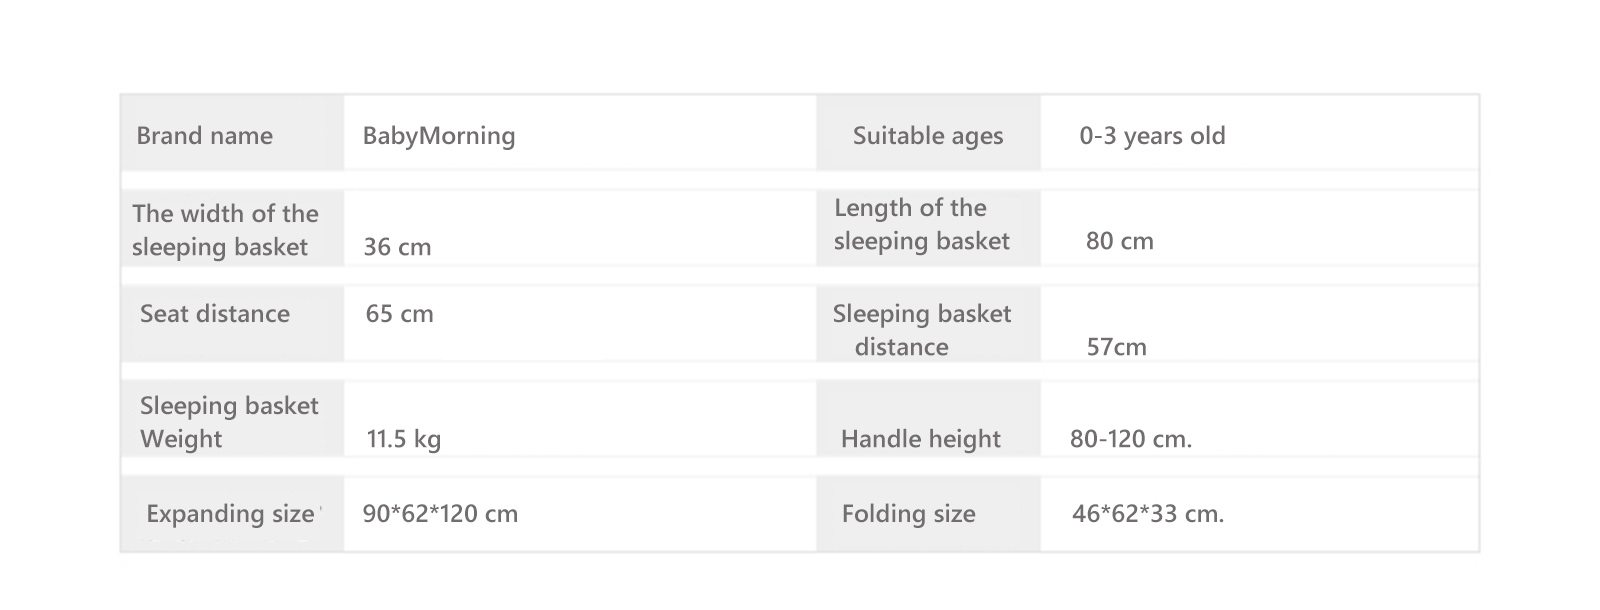Click the Expanding size label
This screenshot has width=1600, height=610.
(x=231, y=514)
